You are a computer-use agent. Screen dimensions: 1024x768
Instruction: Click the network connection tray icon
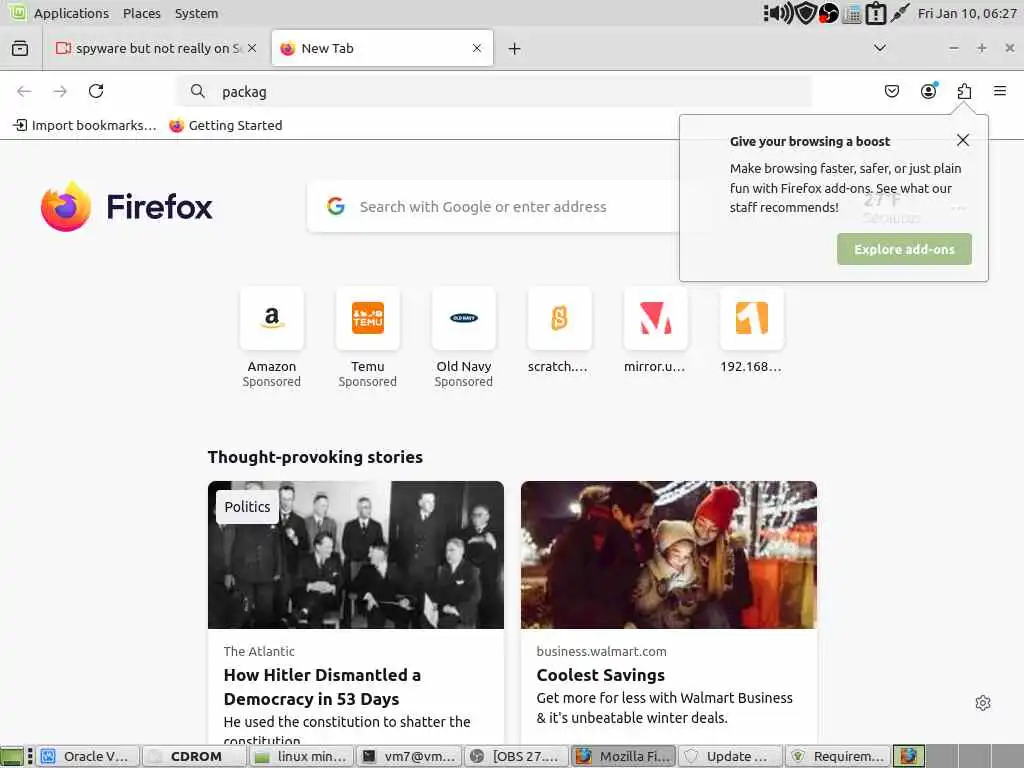click(900, 13)
